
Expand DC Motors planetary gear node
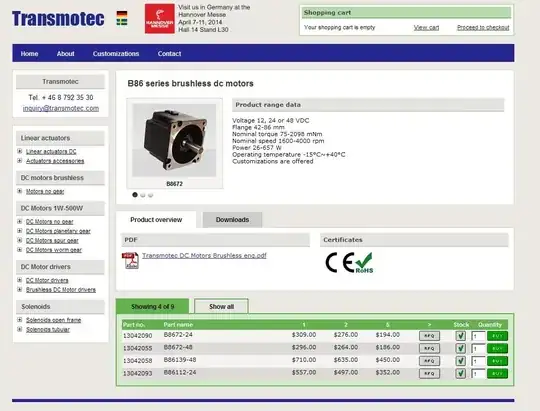pyautogui.click(x=20, y=230)
